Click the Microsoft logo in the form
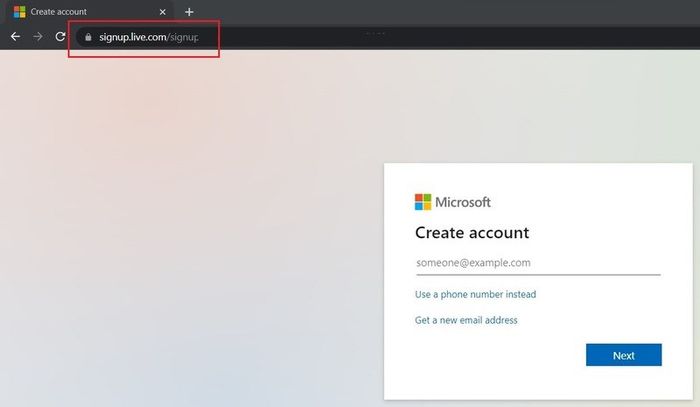The width and height of the screenshot is (700, 407). (453, 202)
